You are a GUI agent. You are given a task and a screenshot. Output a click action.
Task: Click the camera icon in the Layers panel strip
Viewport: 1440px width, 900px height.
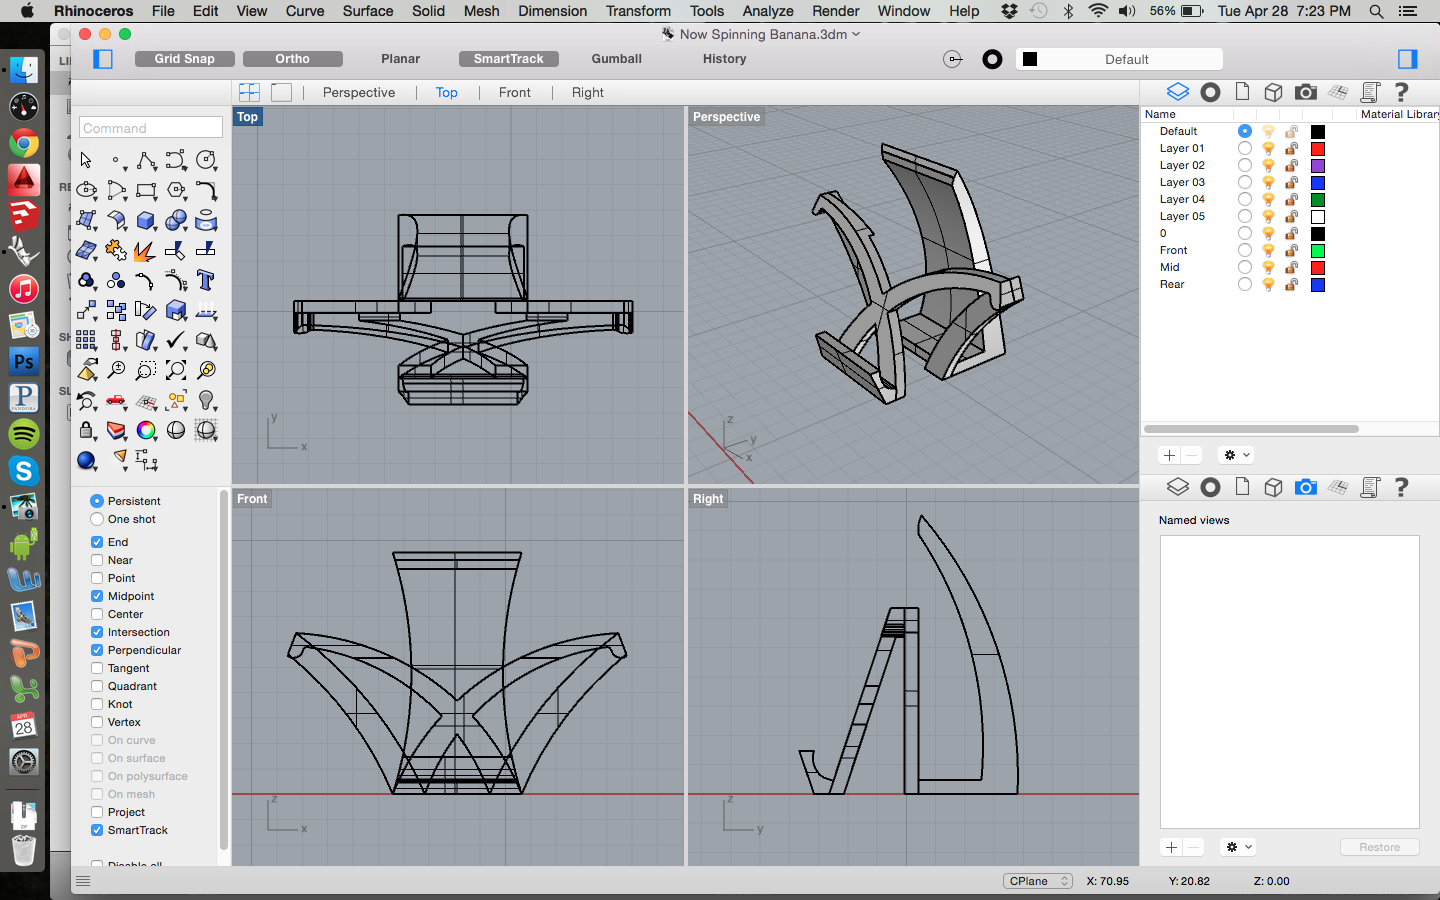coord(1305,92)
